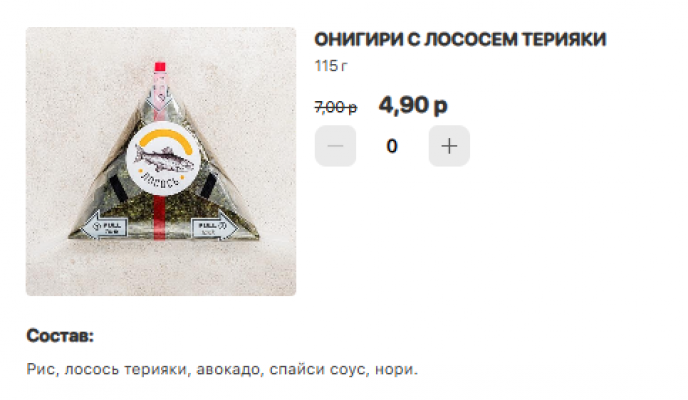Open the onigiri product photo

161,161
